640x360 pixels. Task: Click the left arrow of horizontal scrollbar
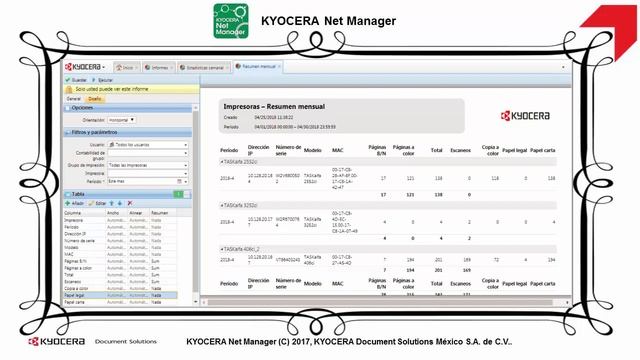pos(204,302)
